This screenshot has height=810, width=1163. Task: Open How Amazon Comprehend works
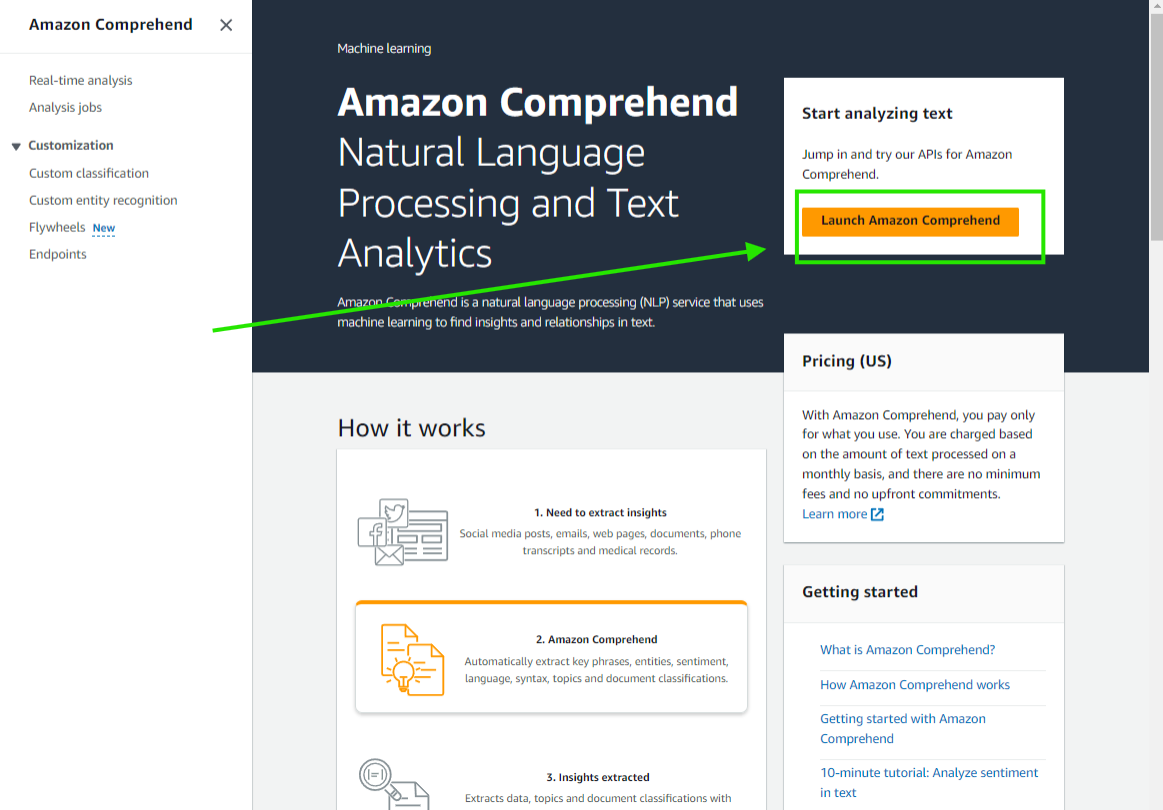915,685
